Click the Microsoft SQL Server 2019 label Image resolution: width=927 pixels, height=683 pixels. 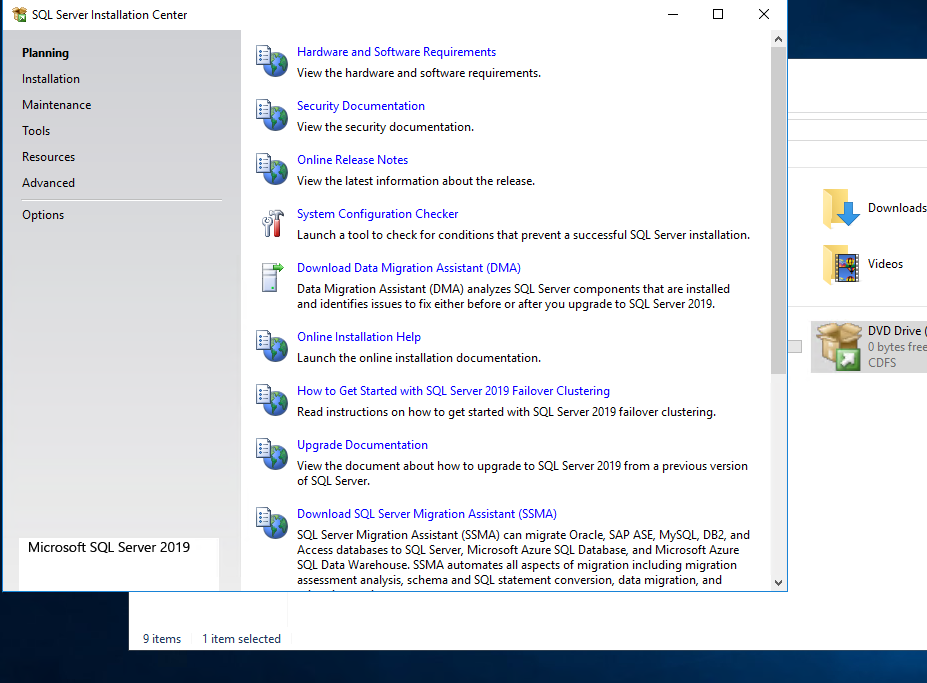point(109,548)
